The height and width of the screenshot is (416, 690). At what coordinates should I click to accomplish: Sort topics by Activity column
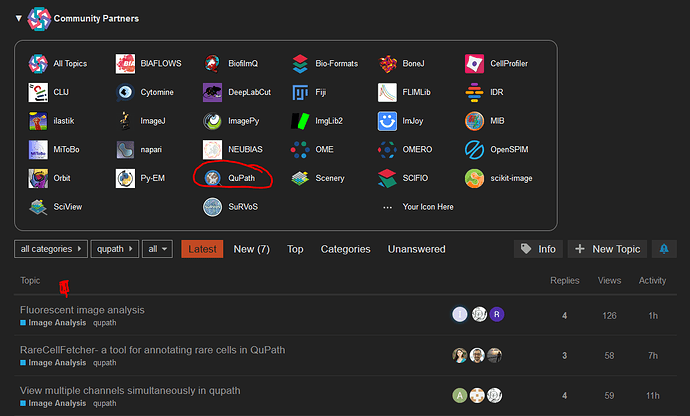tap(652, 280)
